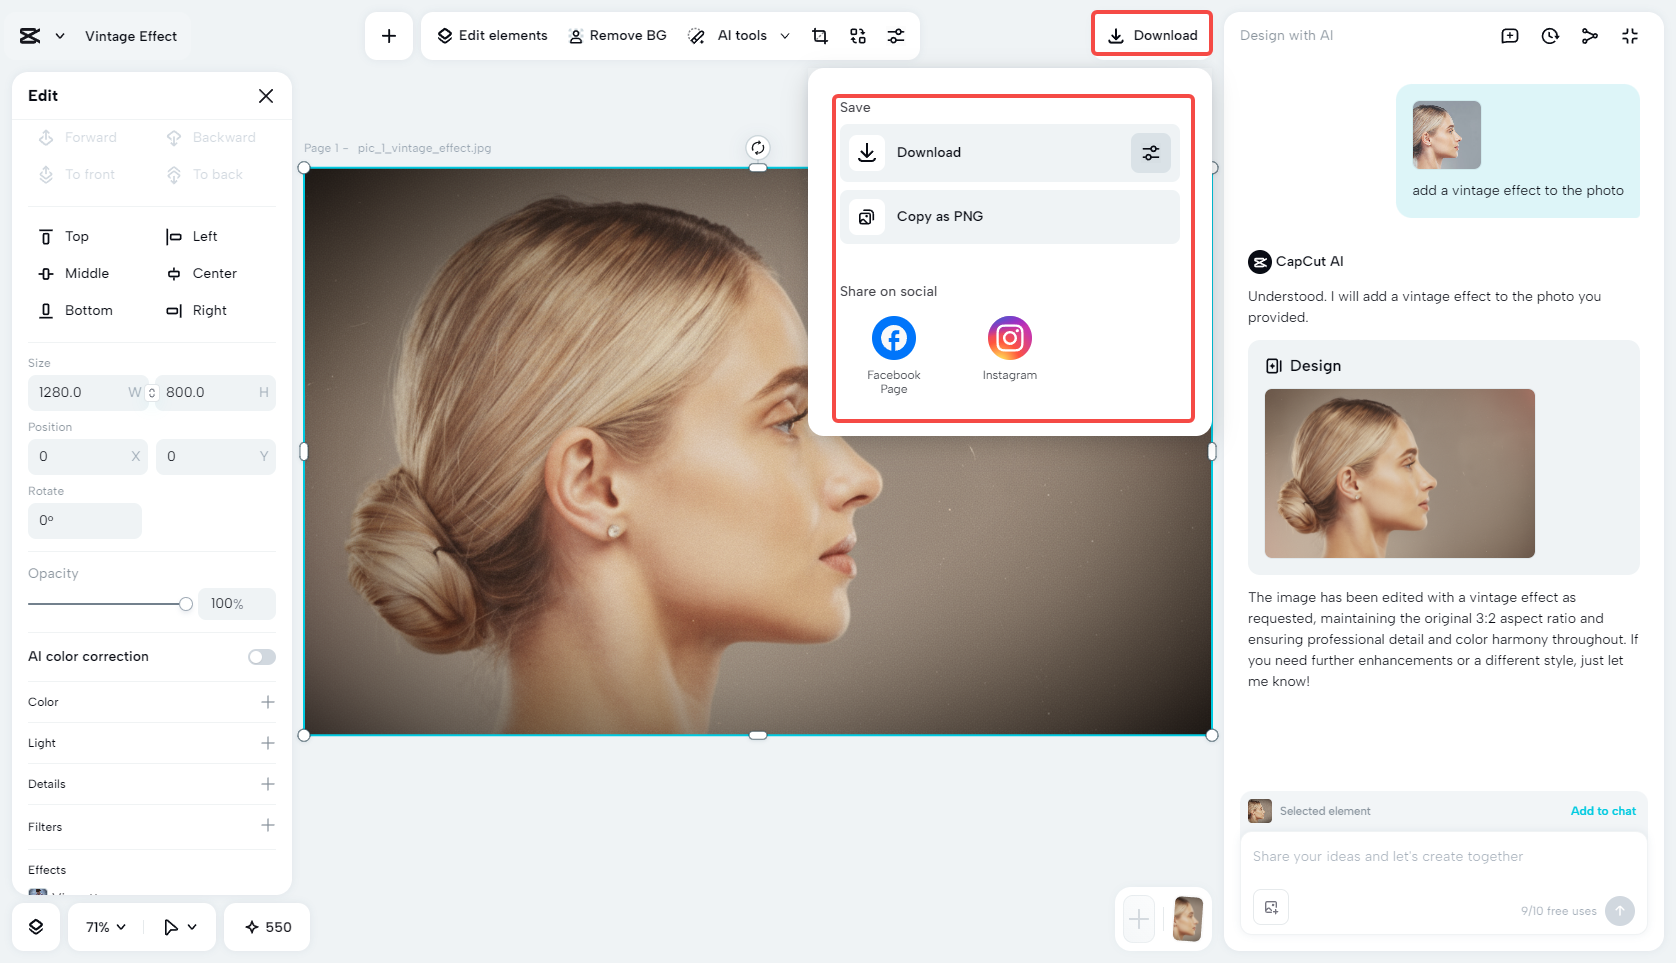Collapse the Design with AI panel
This screenshot has height=963, width=1676.
1630,36
